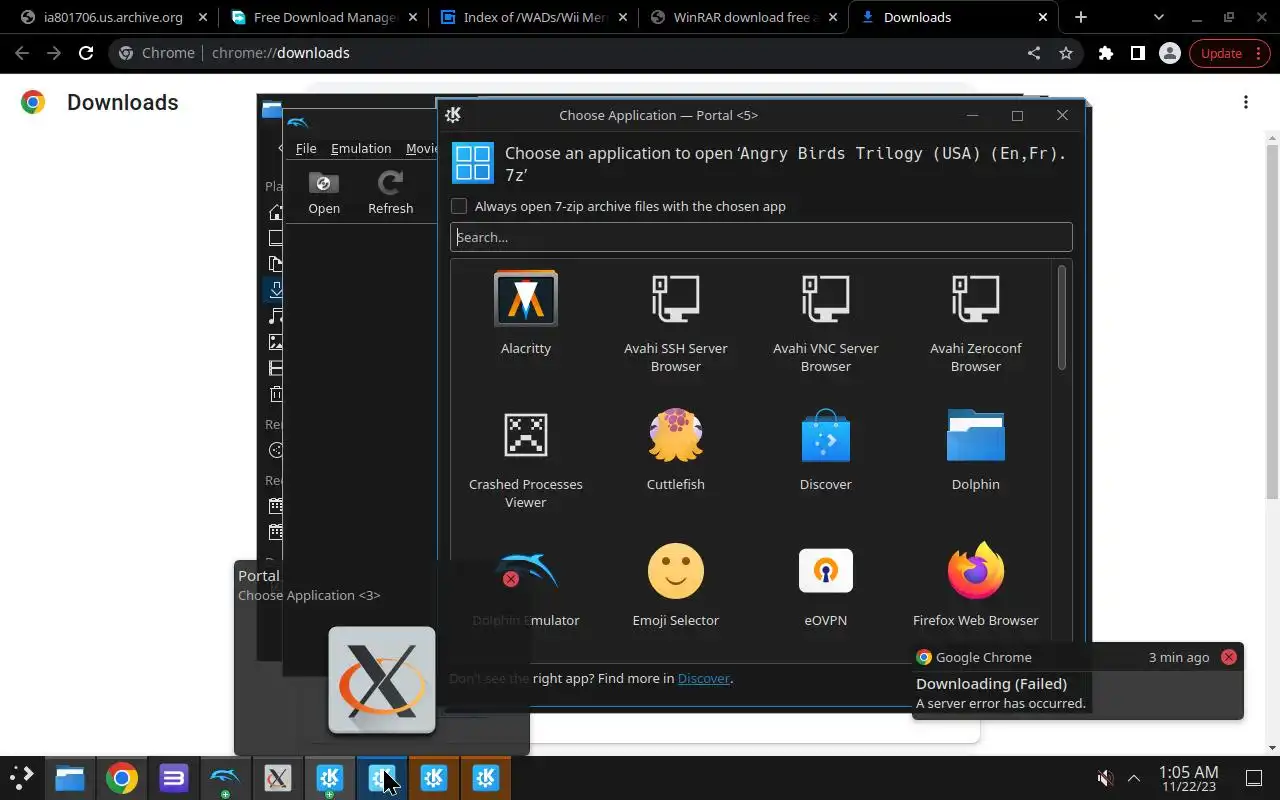Click the Chrome Downloads page scrollbar
The image size is (1280, 800).
[1272, 320]
